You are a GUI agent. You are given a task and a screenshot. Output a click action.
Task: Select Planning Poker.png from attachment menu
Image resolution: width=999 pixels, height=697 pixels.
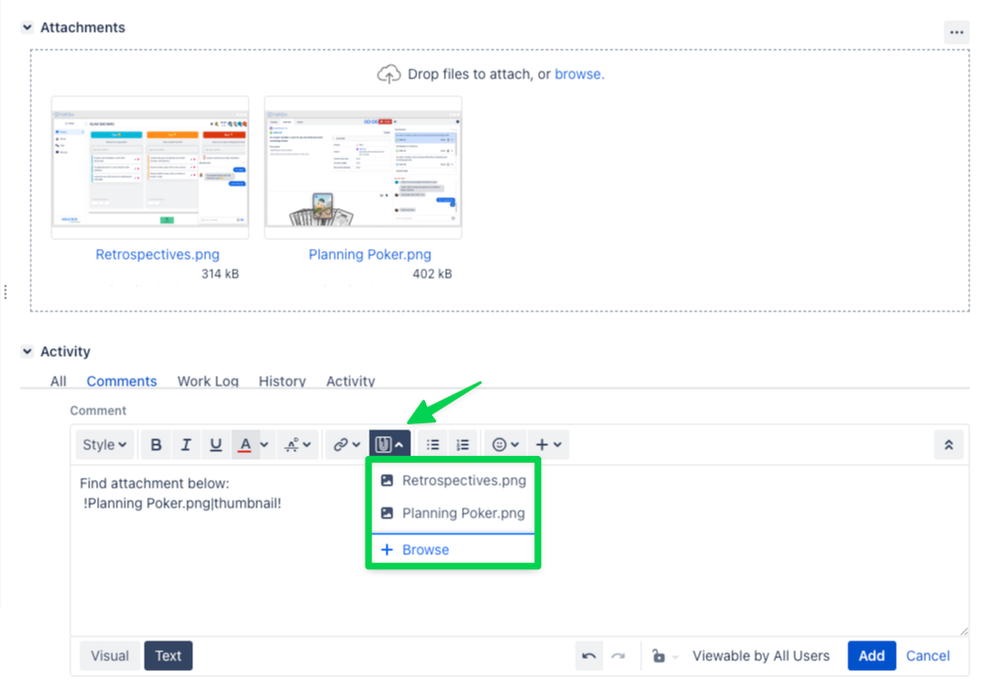pos(452,513)
